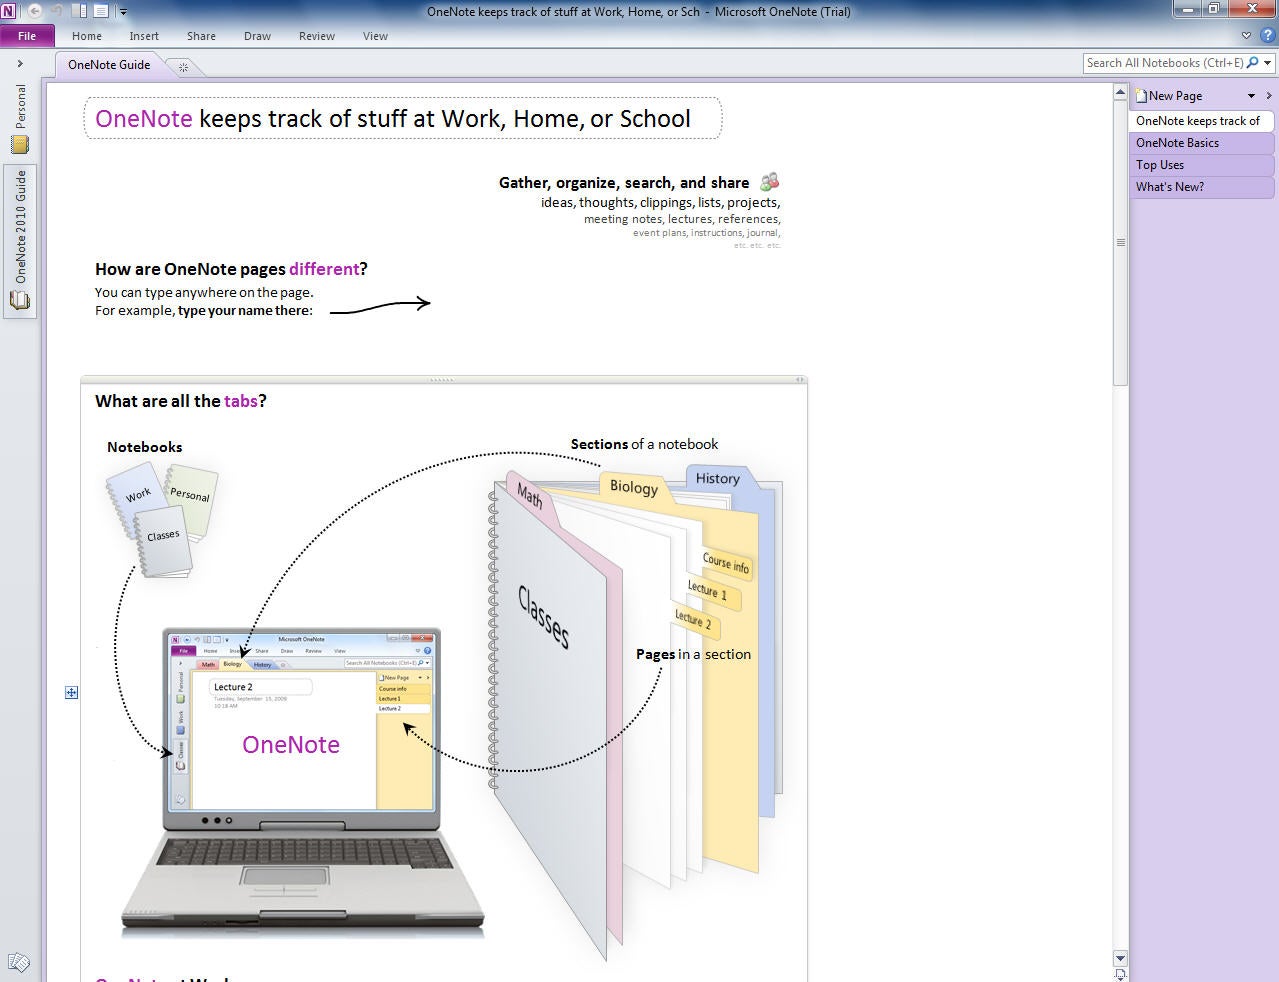Expand the notebook navigation bar chevron
The height and width of the screenshot is (982, 1279).
point(19,64)
